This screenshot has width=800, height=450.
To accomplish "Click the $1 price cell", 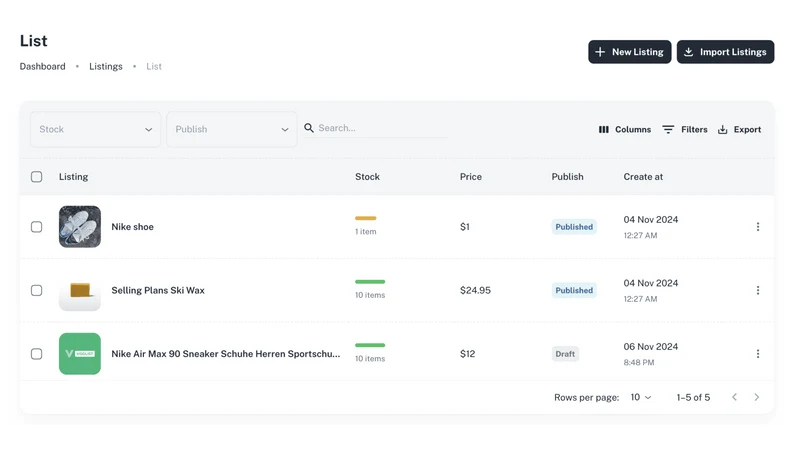I will [464, 227].
